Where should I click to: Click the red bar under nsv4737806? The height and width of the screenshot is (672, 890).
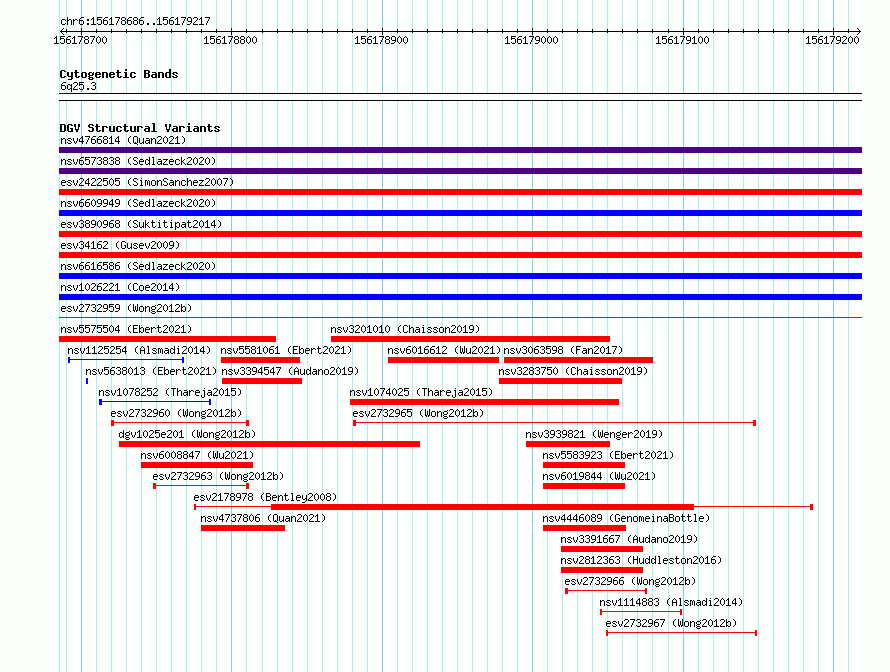click(243, 528)
